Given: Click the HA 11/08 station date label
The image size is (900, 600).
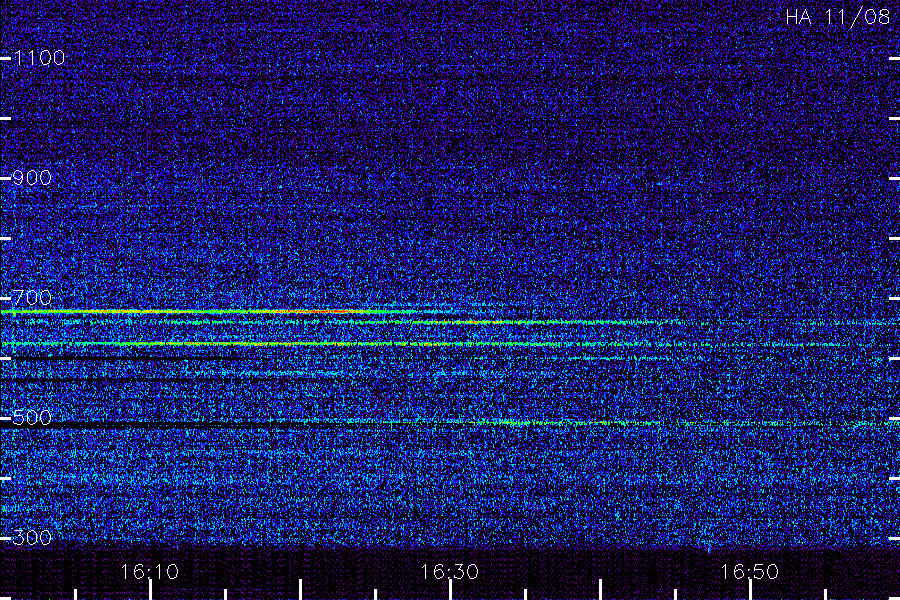Looking at the screenshot, I should pos(837,17).
